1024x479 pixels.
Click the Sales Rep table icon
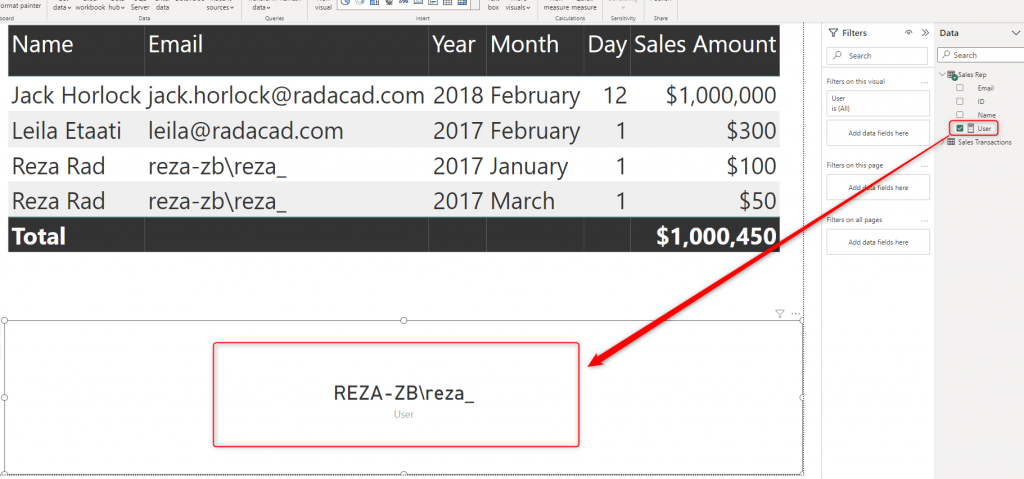(952, 75)
